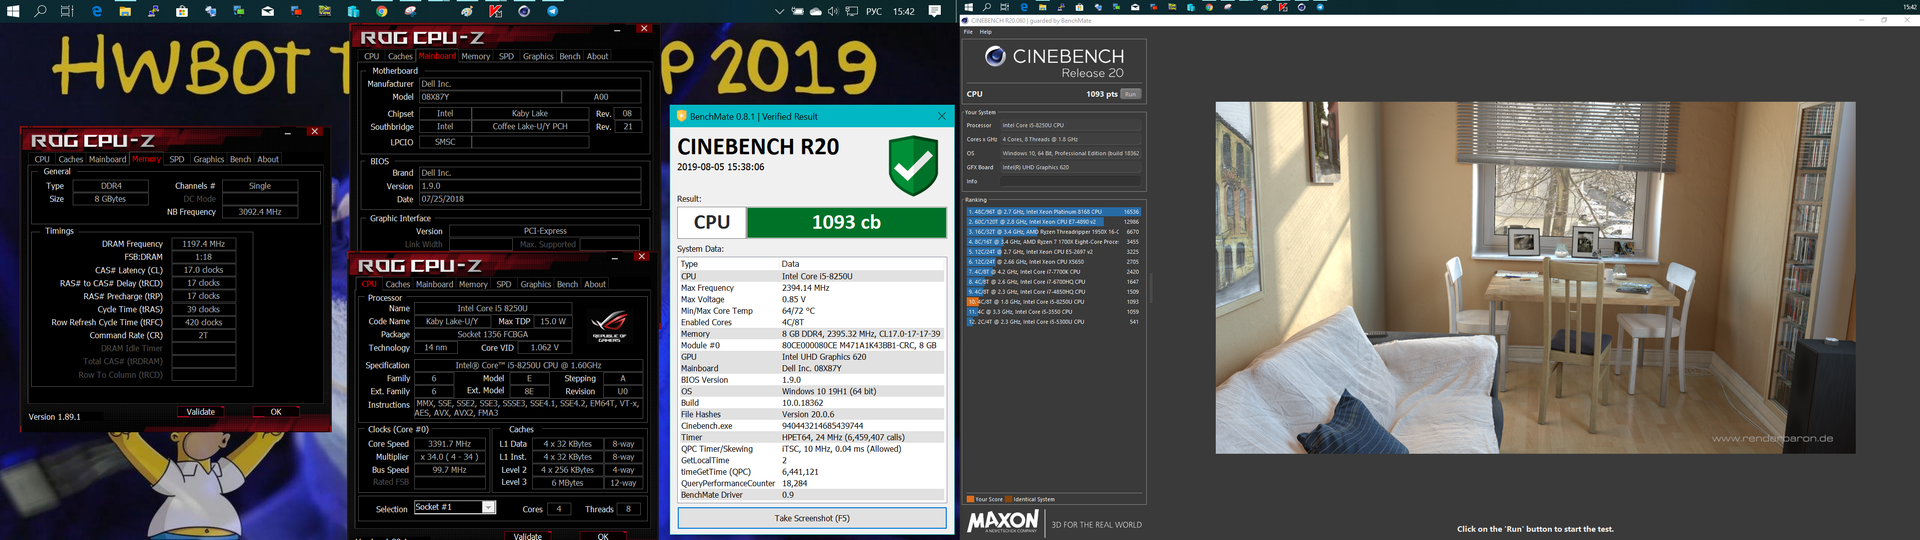Close the BenchMate Verified Result window
The height and width of the screenshot is (540, 1920).
(941, 116)
